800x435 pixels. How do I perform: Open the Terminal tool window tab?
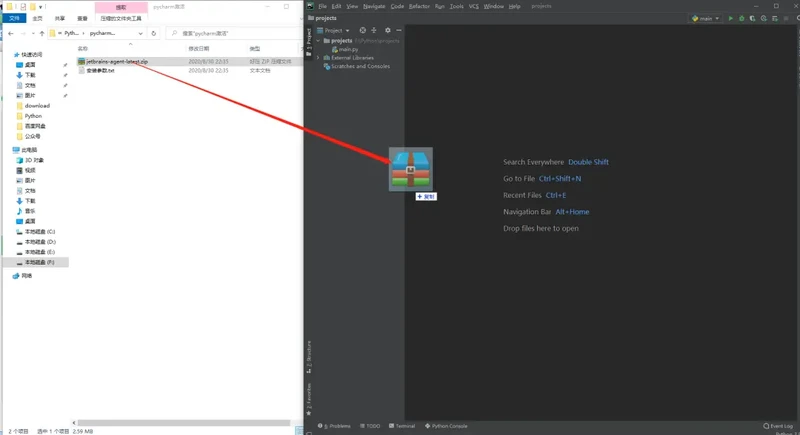pyautogui.click(x=402, y=426)
